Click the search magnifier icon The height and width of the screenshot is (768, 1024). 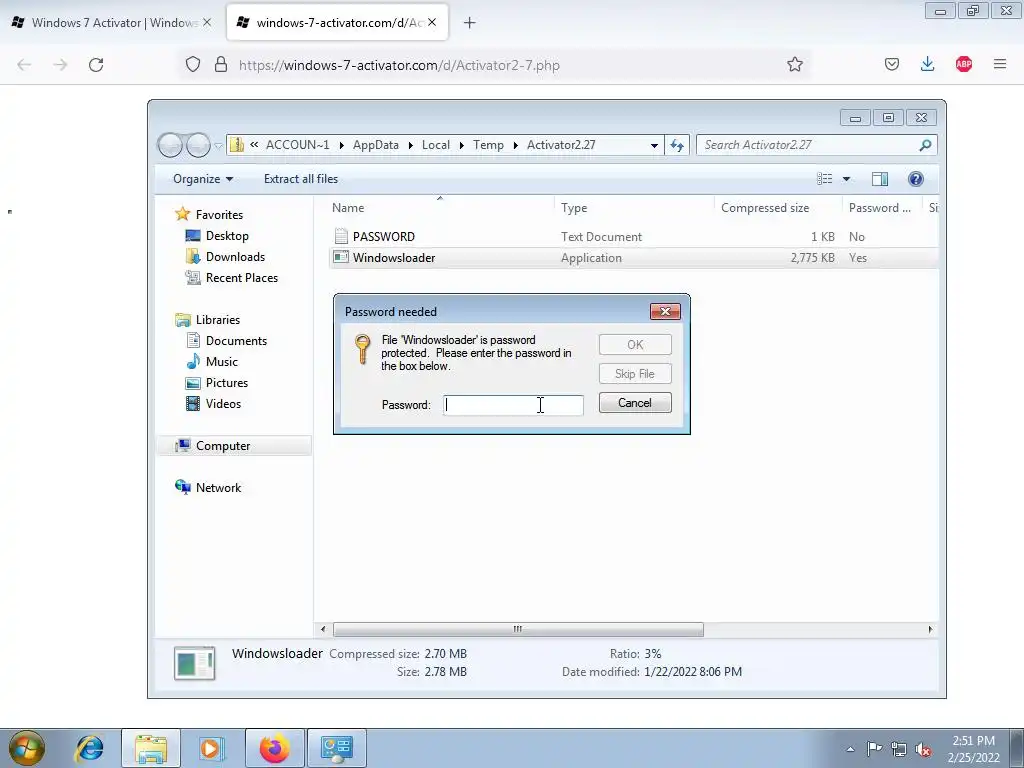925,145
